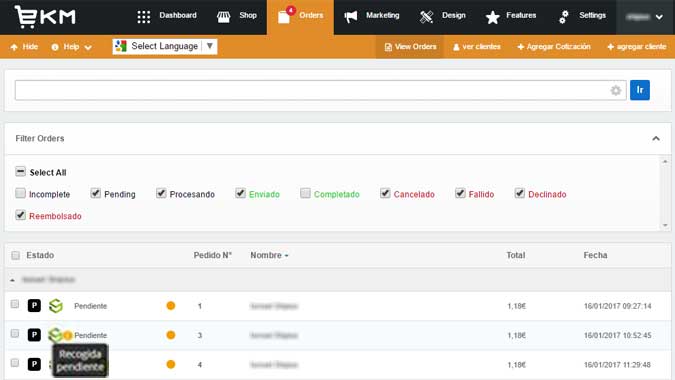
Task: Click the P payment icon for order 1
Action: 34,306
